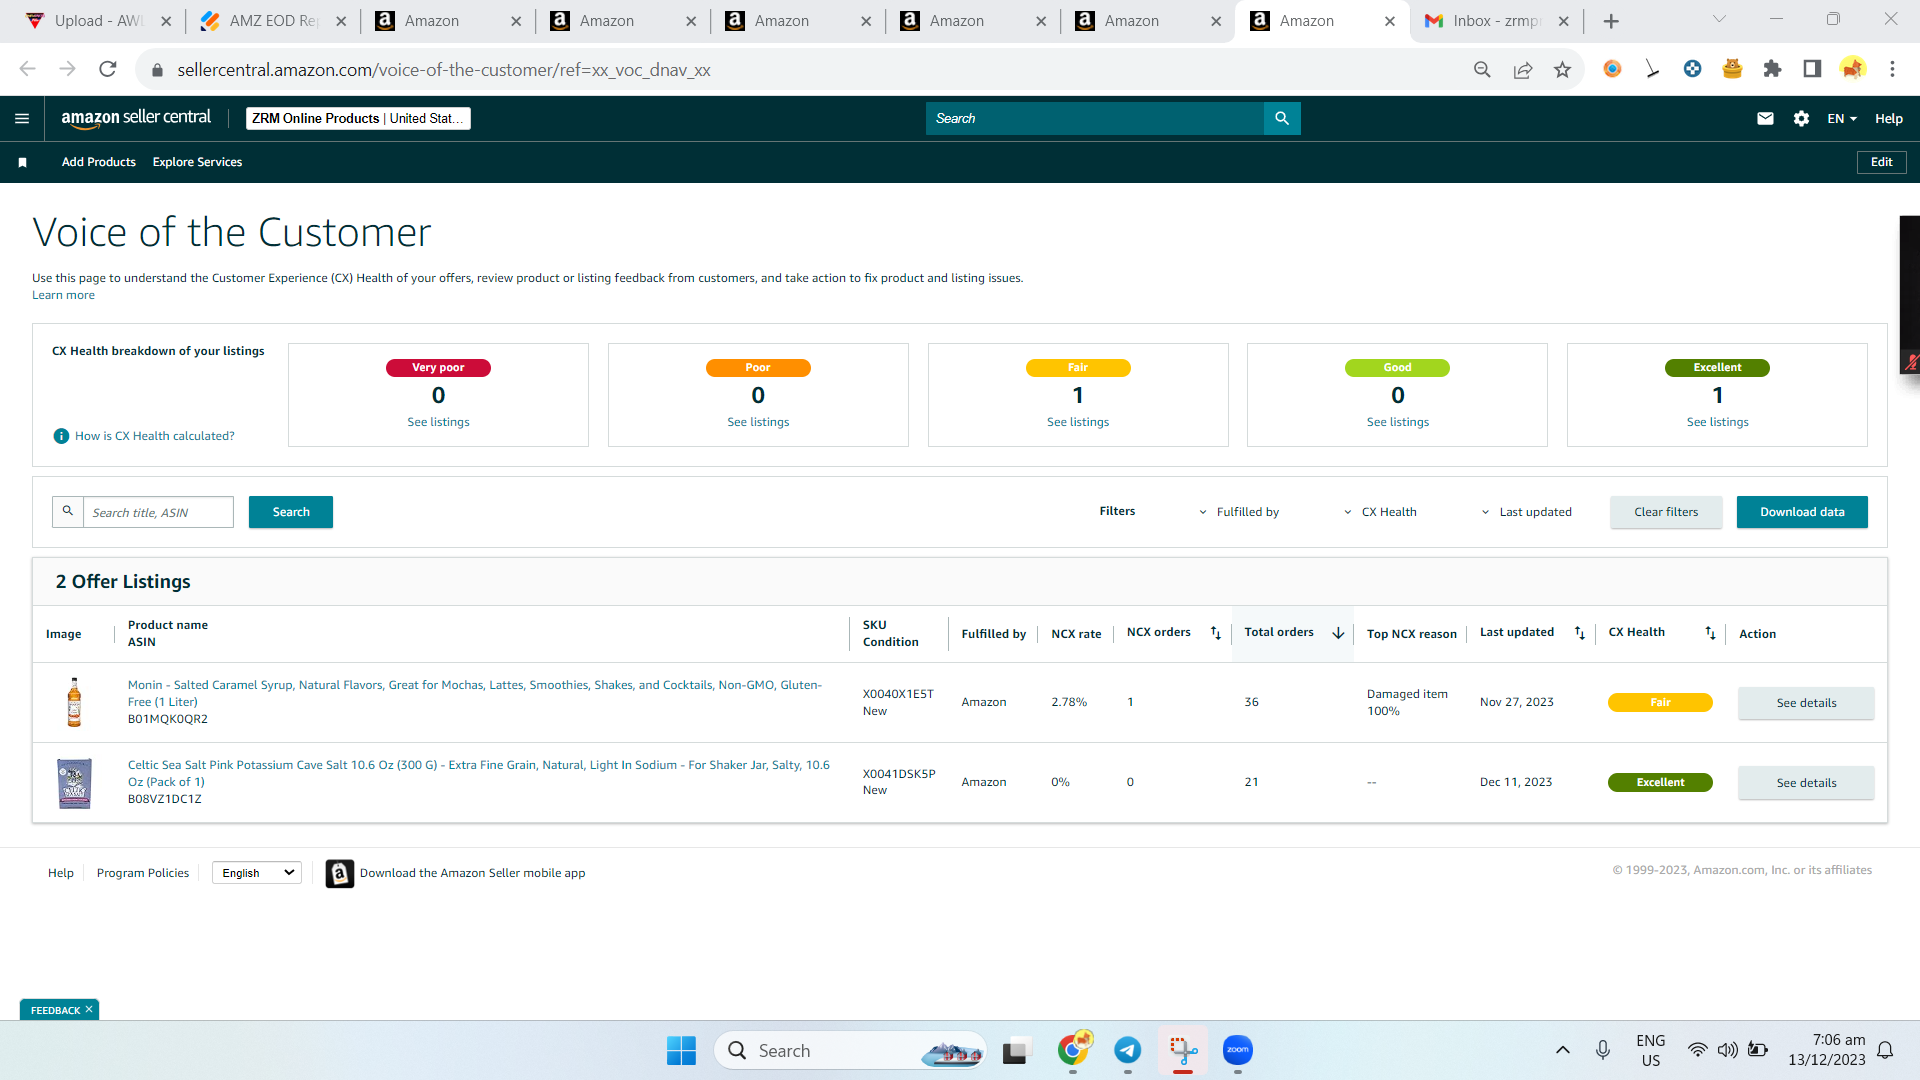
Task: Open the browser zoom magnifier icon
Action: 1482,69
